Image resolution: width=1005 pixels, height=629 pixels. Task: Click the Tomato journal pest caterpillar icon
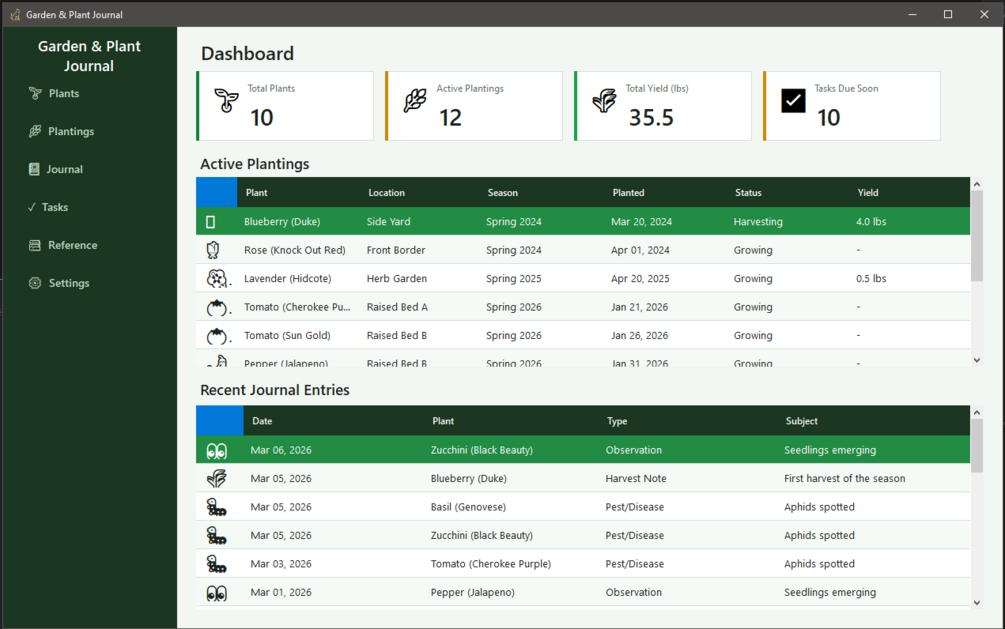click(x=216, y=564)
